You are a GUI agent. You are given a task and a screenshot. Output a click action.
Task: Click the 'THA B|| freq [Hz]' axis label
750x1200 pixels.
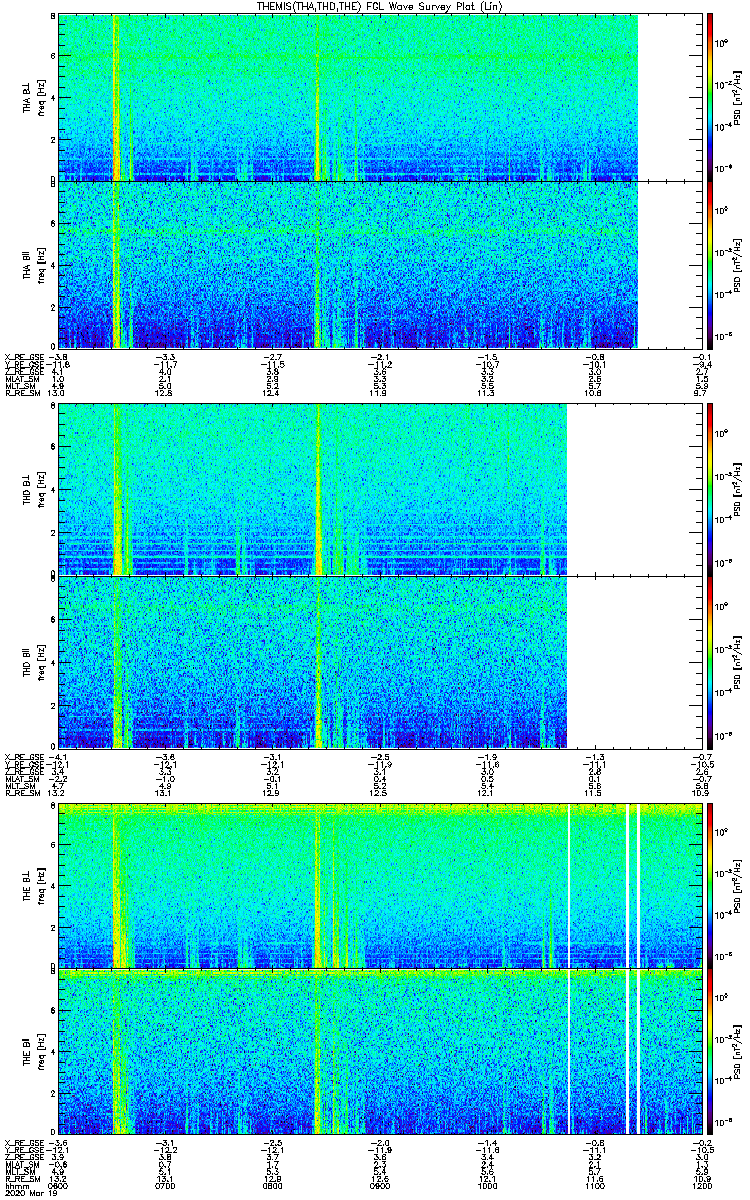(x=34, y=265)
